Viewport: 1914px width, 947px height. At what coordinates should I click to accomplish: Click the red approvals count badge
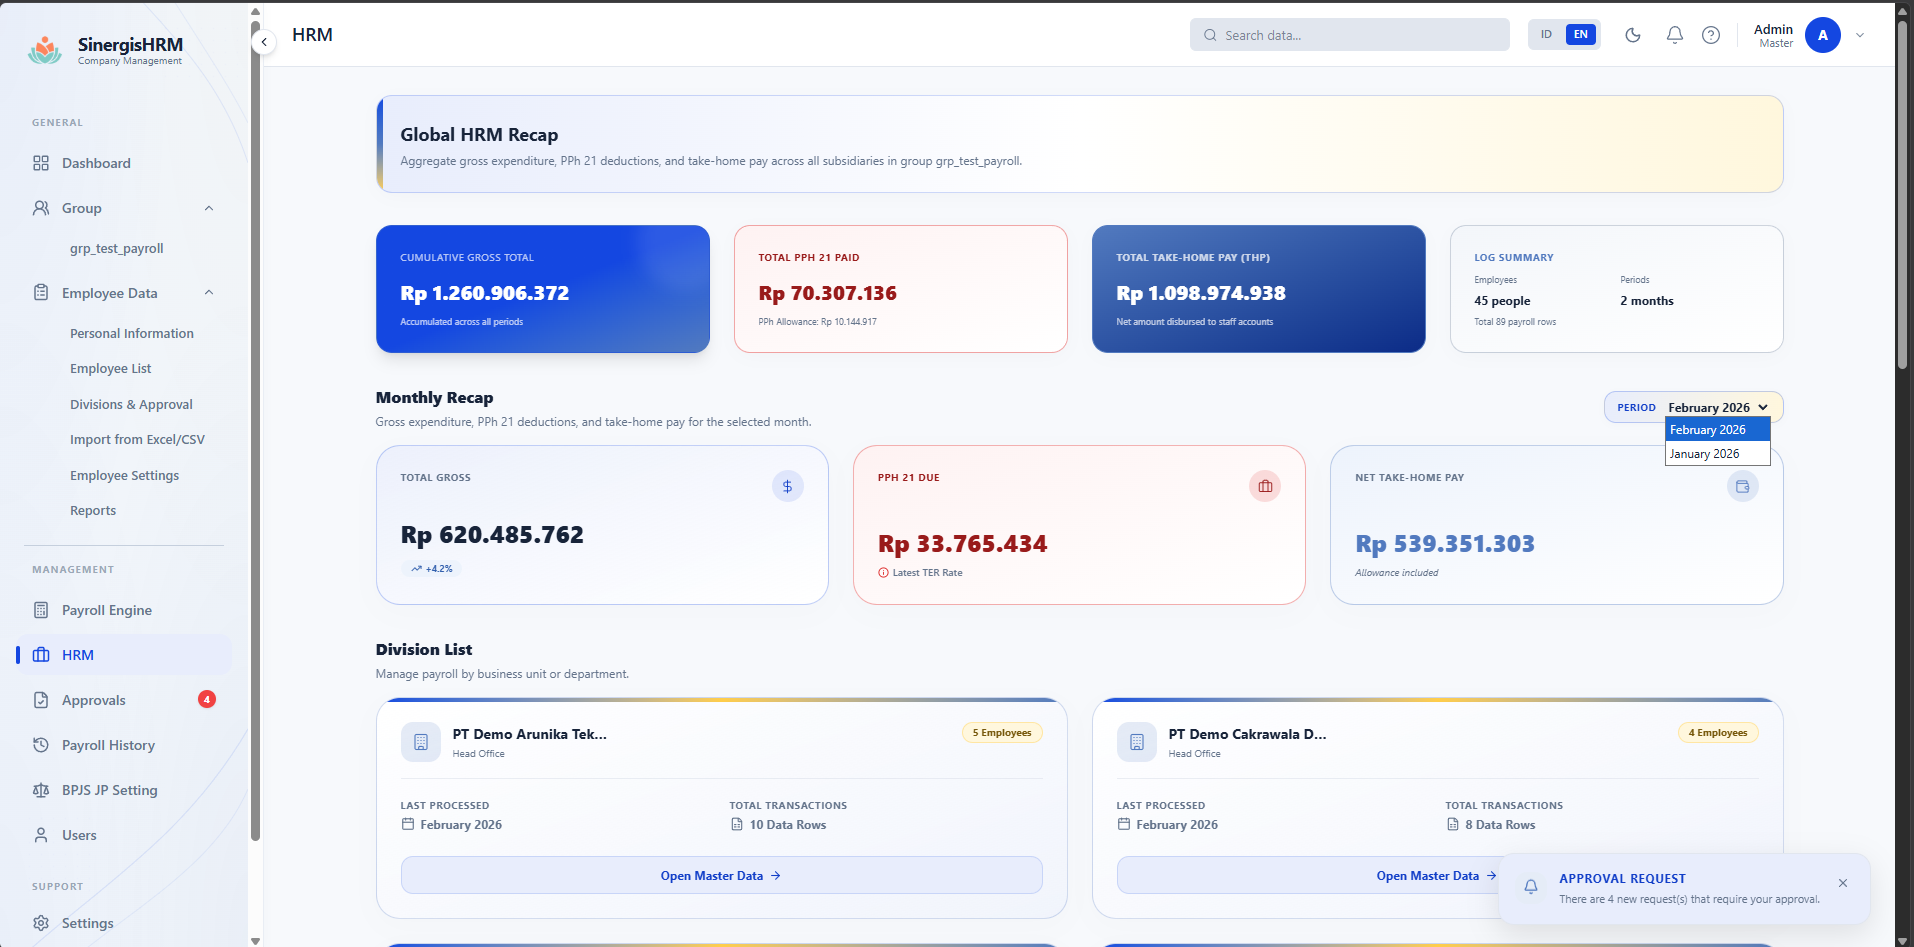(x=207, y=699)
